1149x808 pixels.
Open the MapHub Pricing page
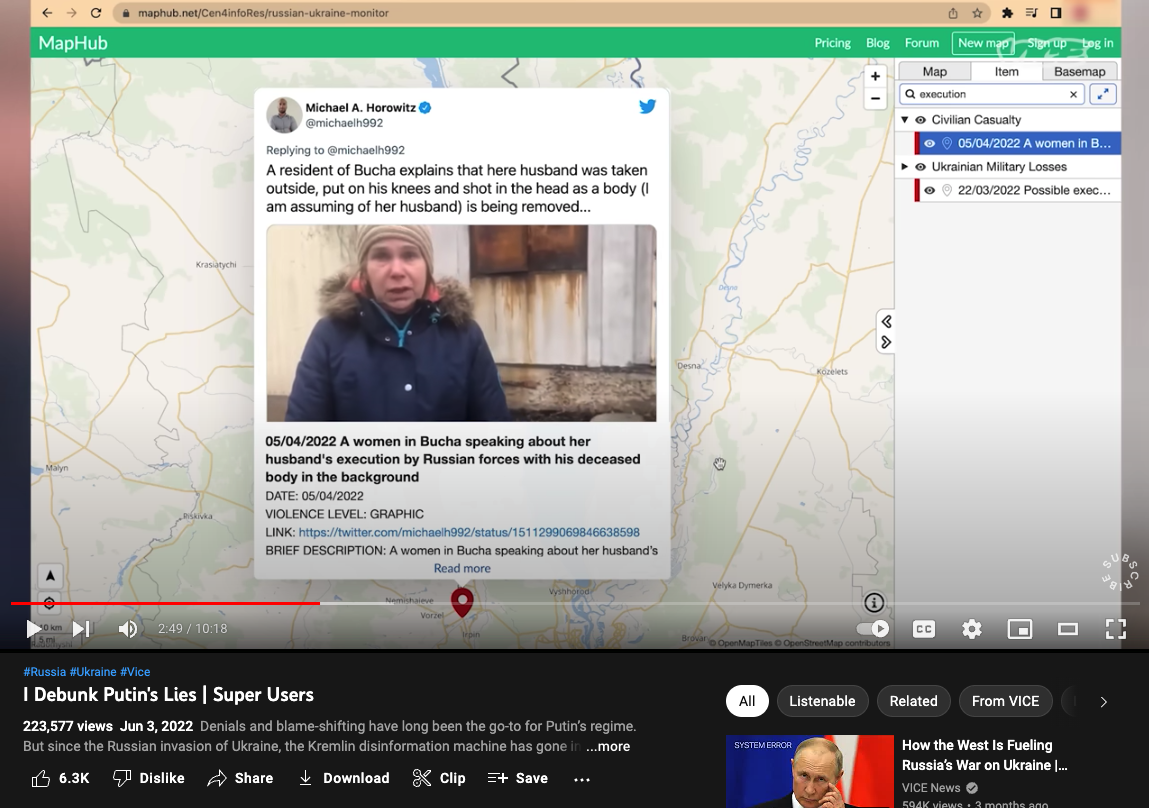[x=832, y=43]
